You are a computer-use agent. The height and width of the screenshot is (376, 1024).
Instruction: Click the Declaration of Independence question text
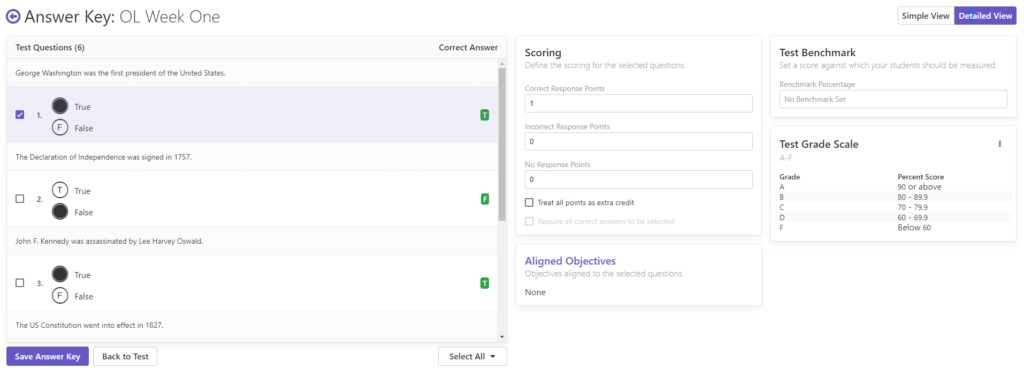click(103, 157)
